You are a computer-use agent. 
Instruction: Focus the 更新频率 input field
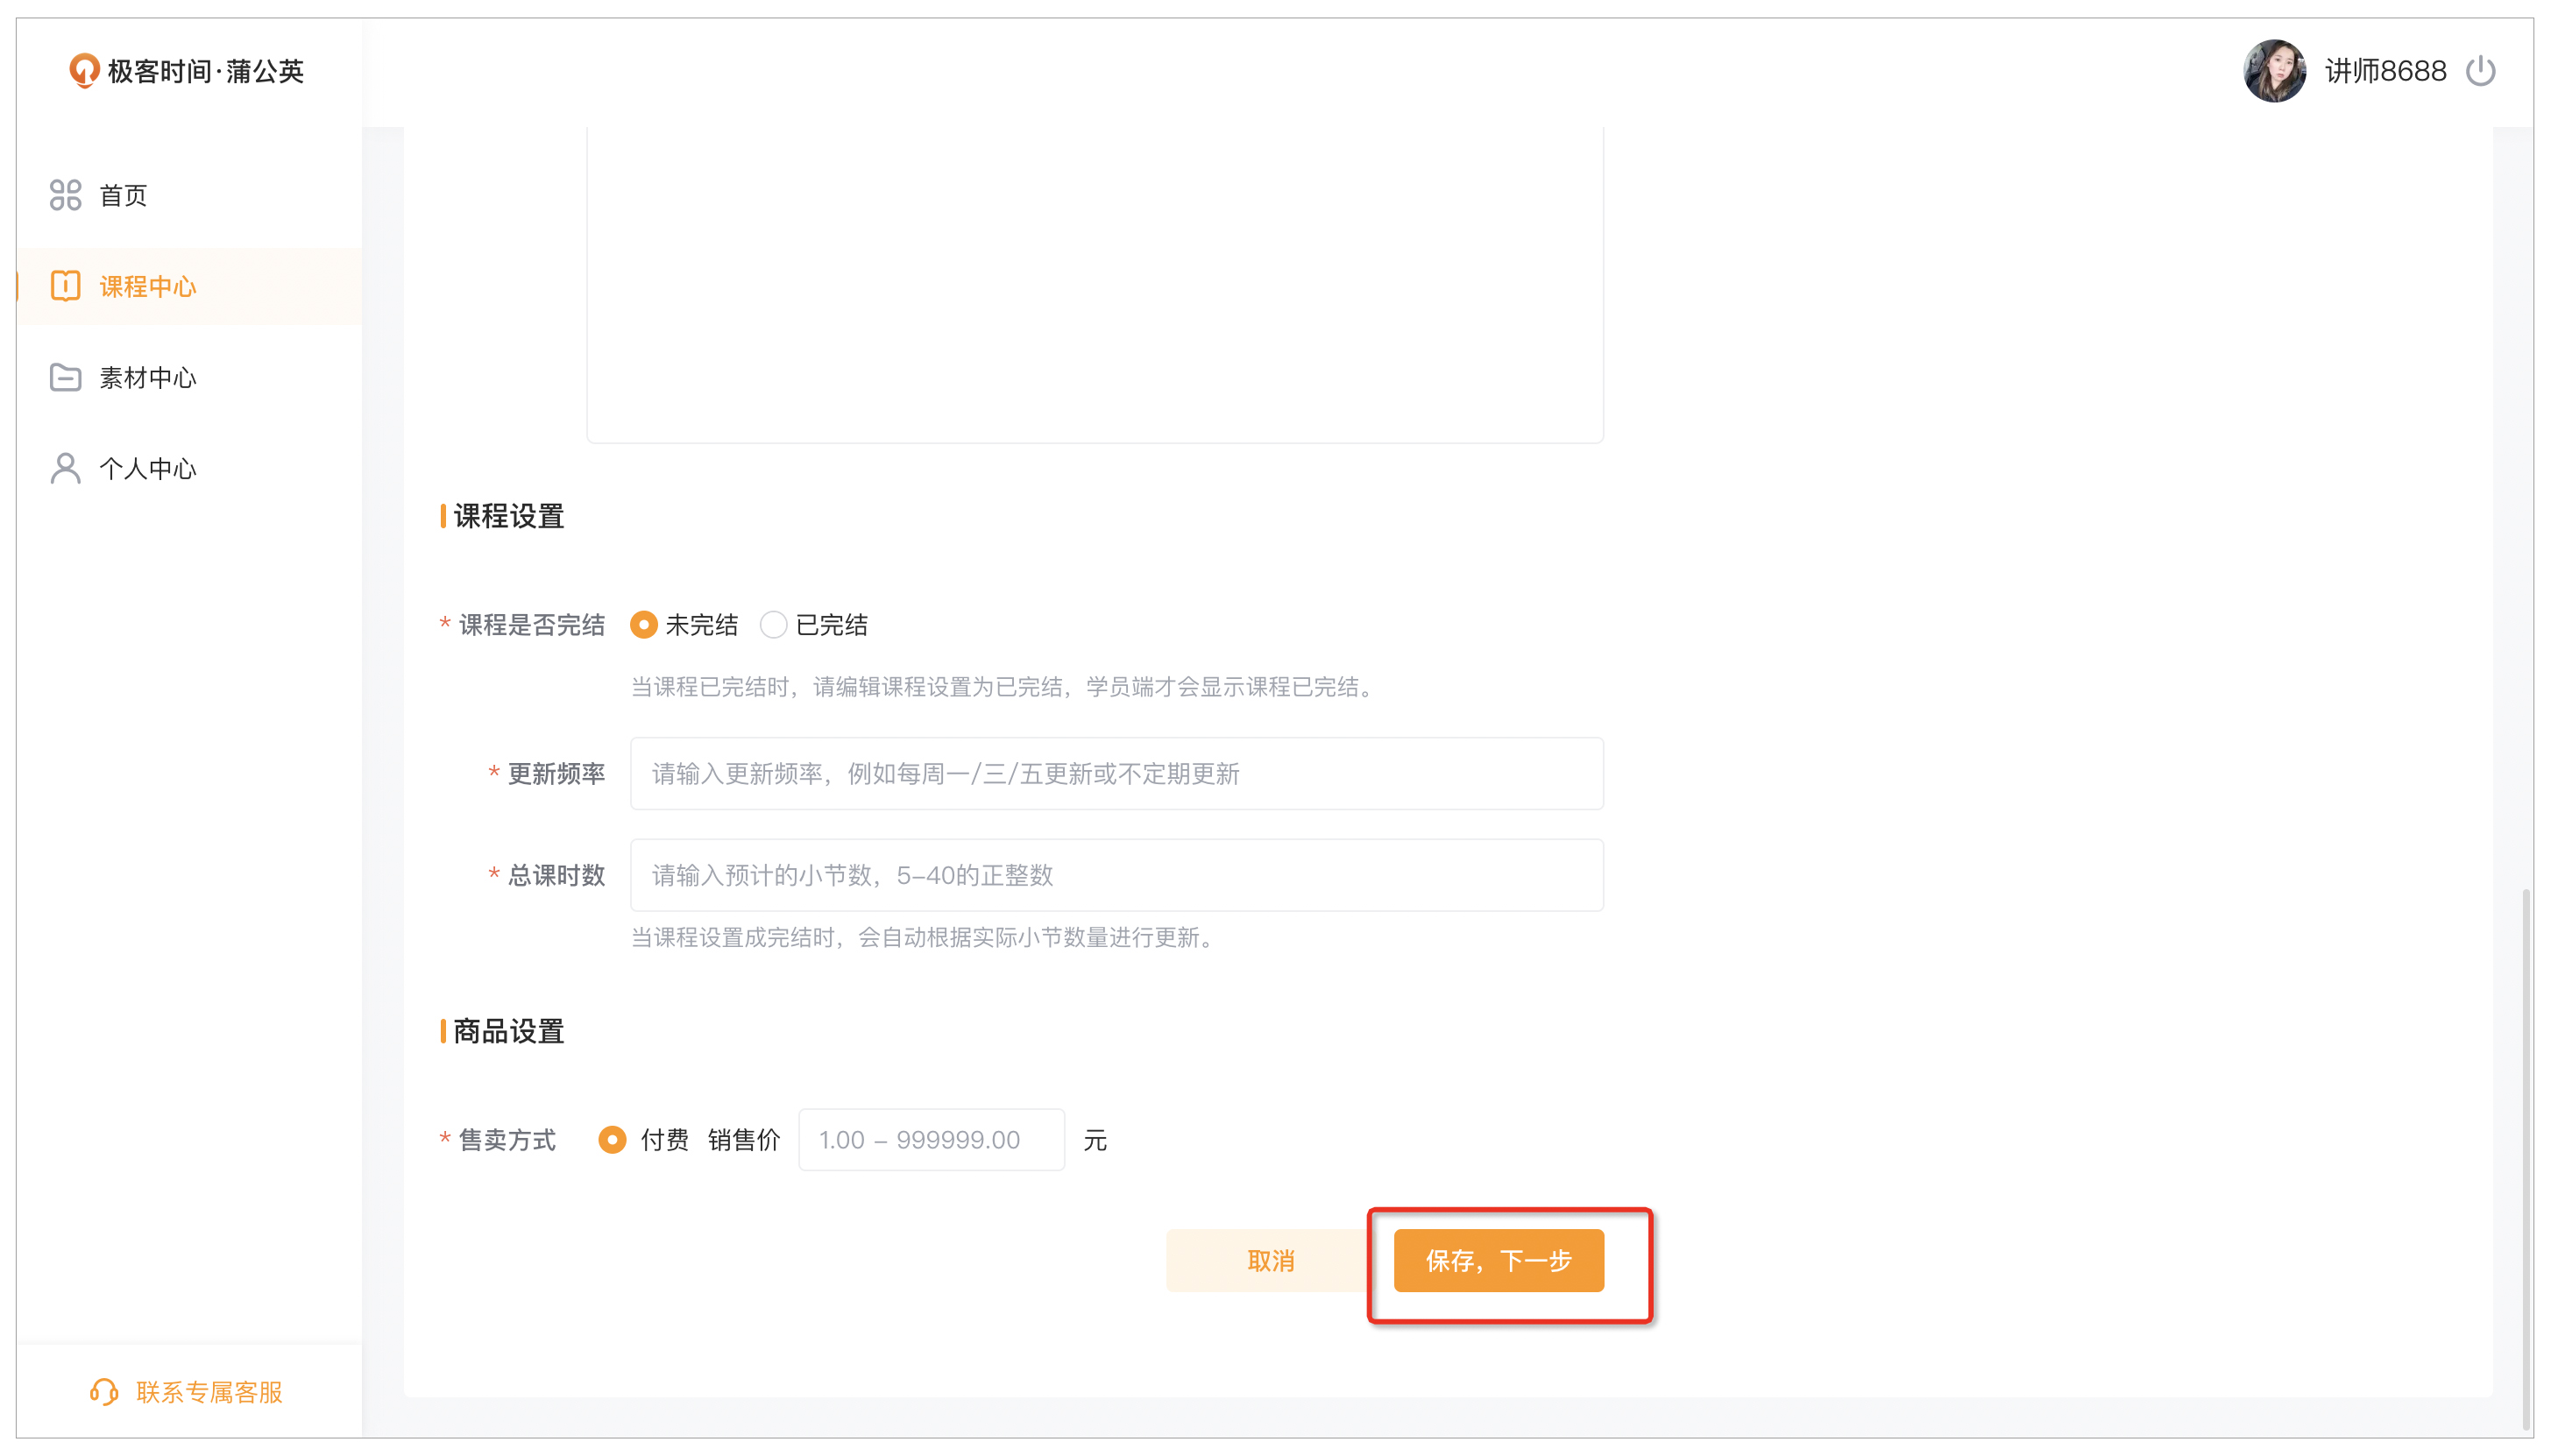(1116, 773)
